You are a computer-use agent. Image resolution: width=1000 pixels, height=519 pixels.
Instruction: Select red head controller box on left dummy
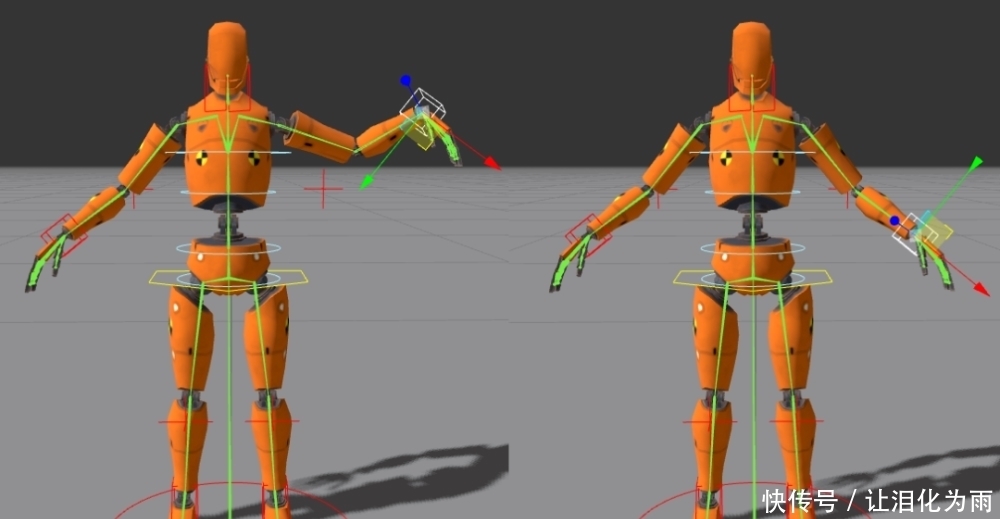pyautogui.click(x=228, y=87)
